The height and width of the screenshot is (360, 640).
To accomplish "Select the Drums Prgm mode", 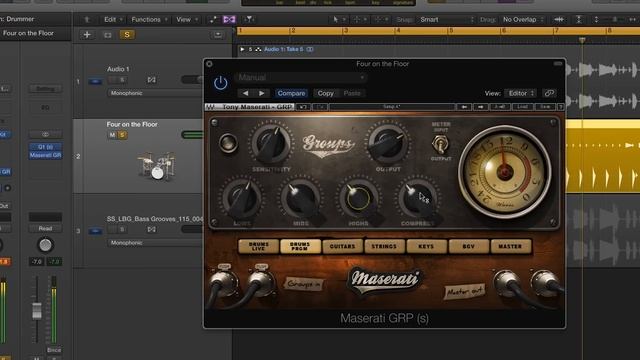I will tap(300, 247).
